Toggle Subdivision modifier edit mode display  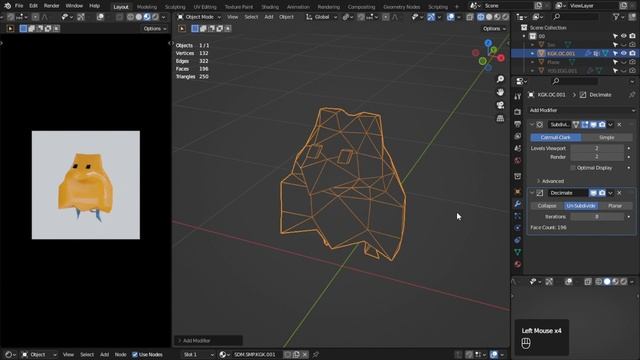tap(585, 124)
